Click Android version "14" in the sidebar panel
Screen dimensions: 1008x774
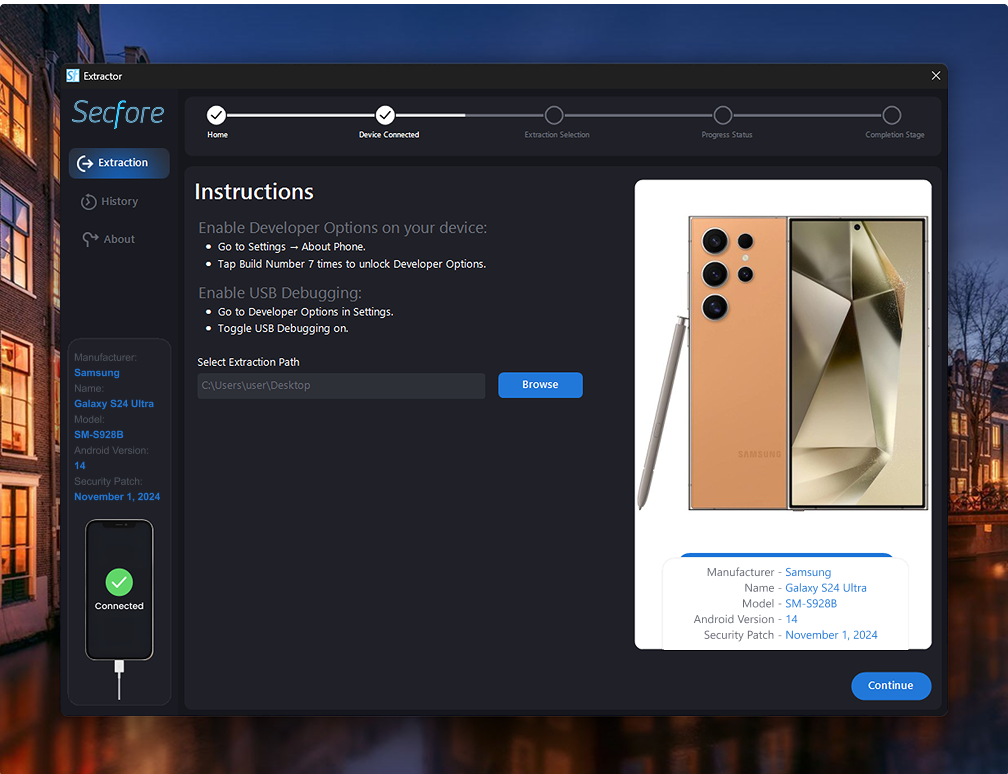[80, 465]
